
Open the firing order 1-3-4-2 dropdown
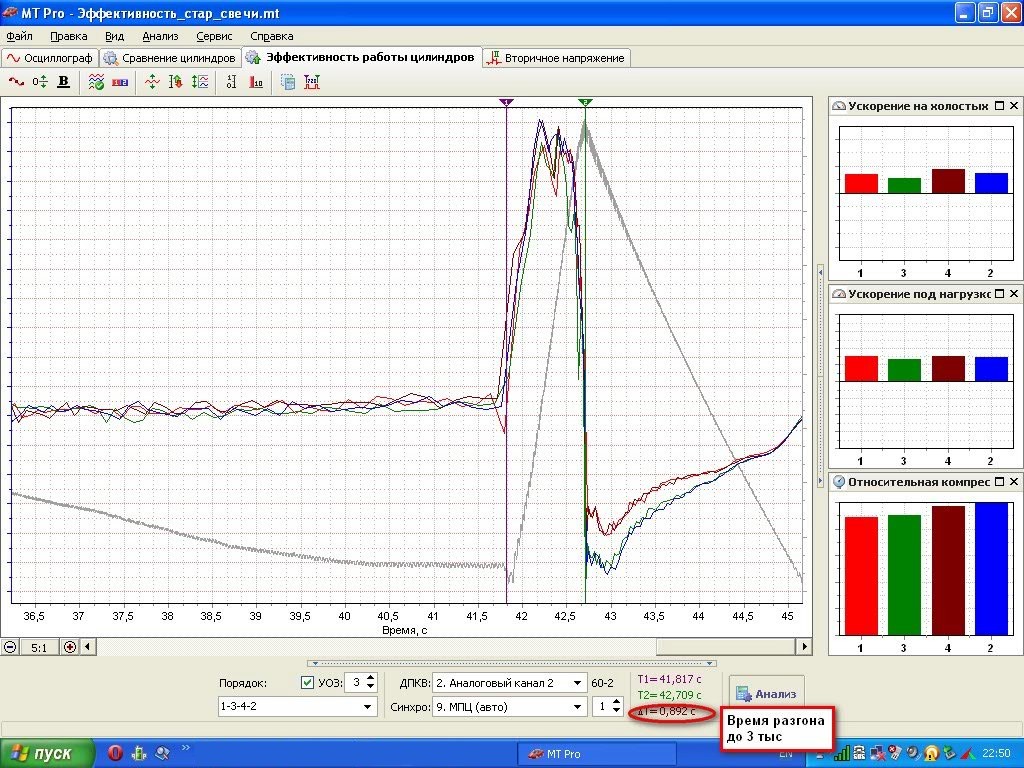pos(368,707)
